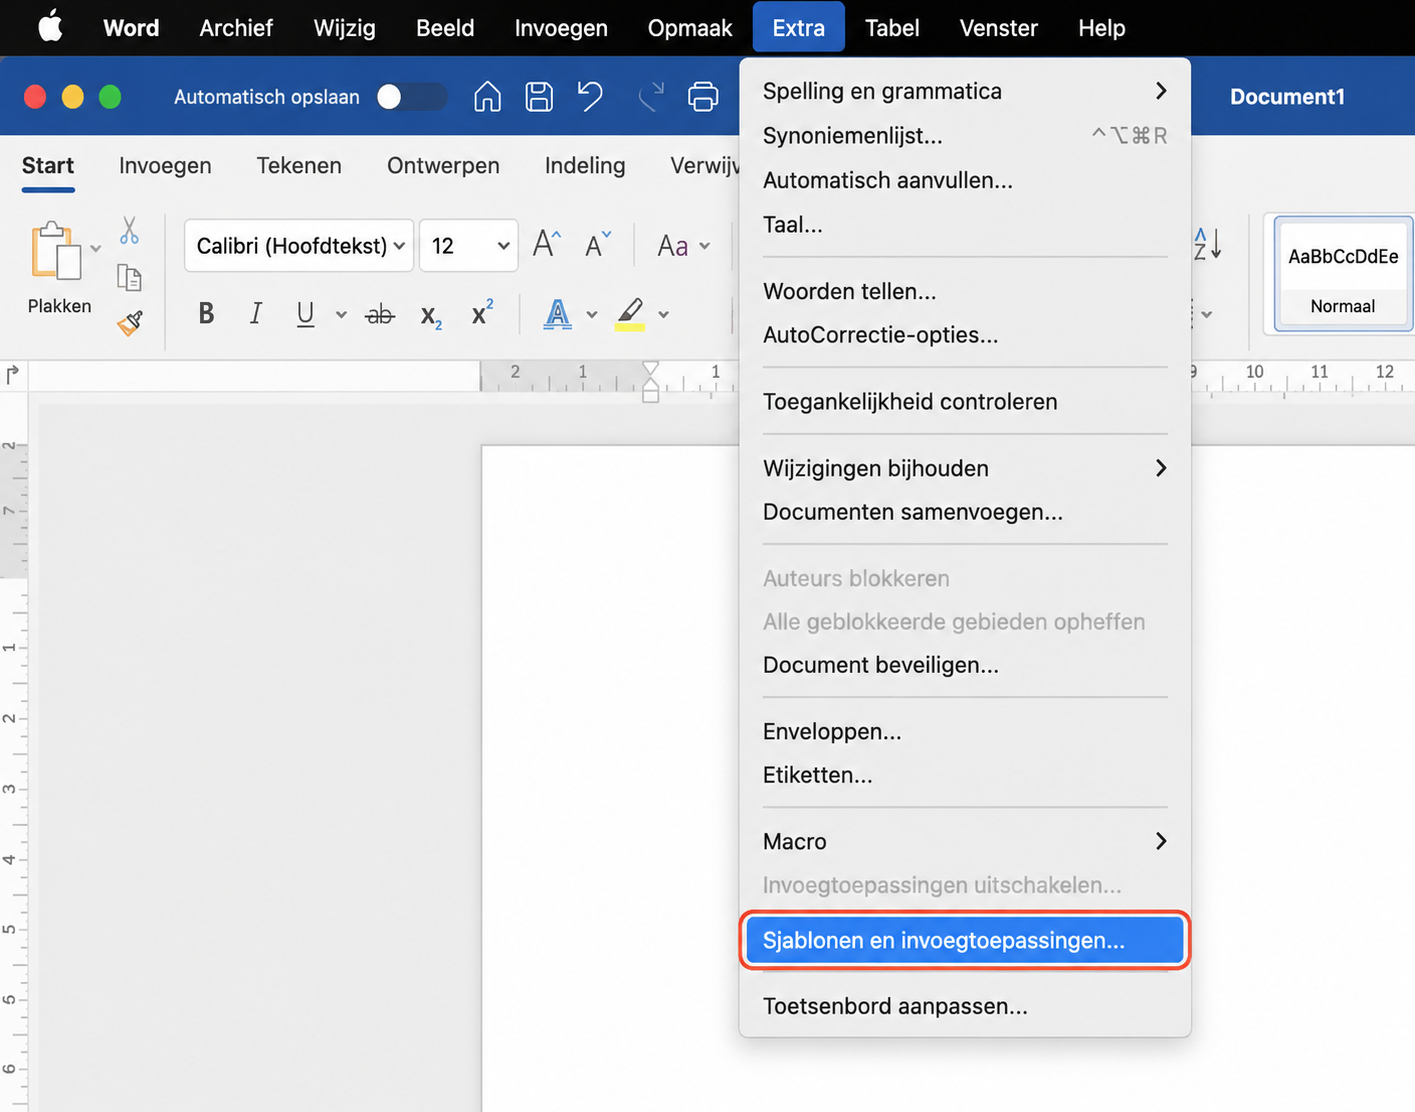Choose Sjablonen en invoegtoepassingen...
Image resolution: width=1415 pixels, height=1112 pixels.
[x=965, y=940]
